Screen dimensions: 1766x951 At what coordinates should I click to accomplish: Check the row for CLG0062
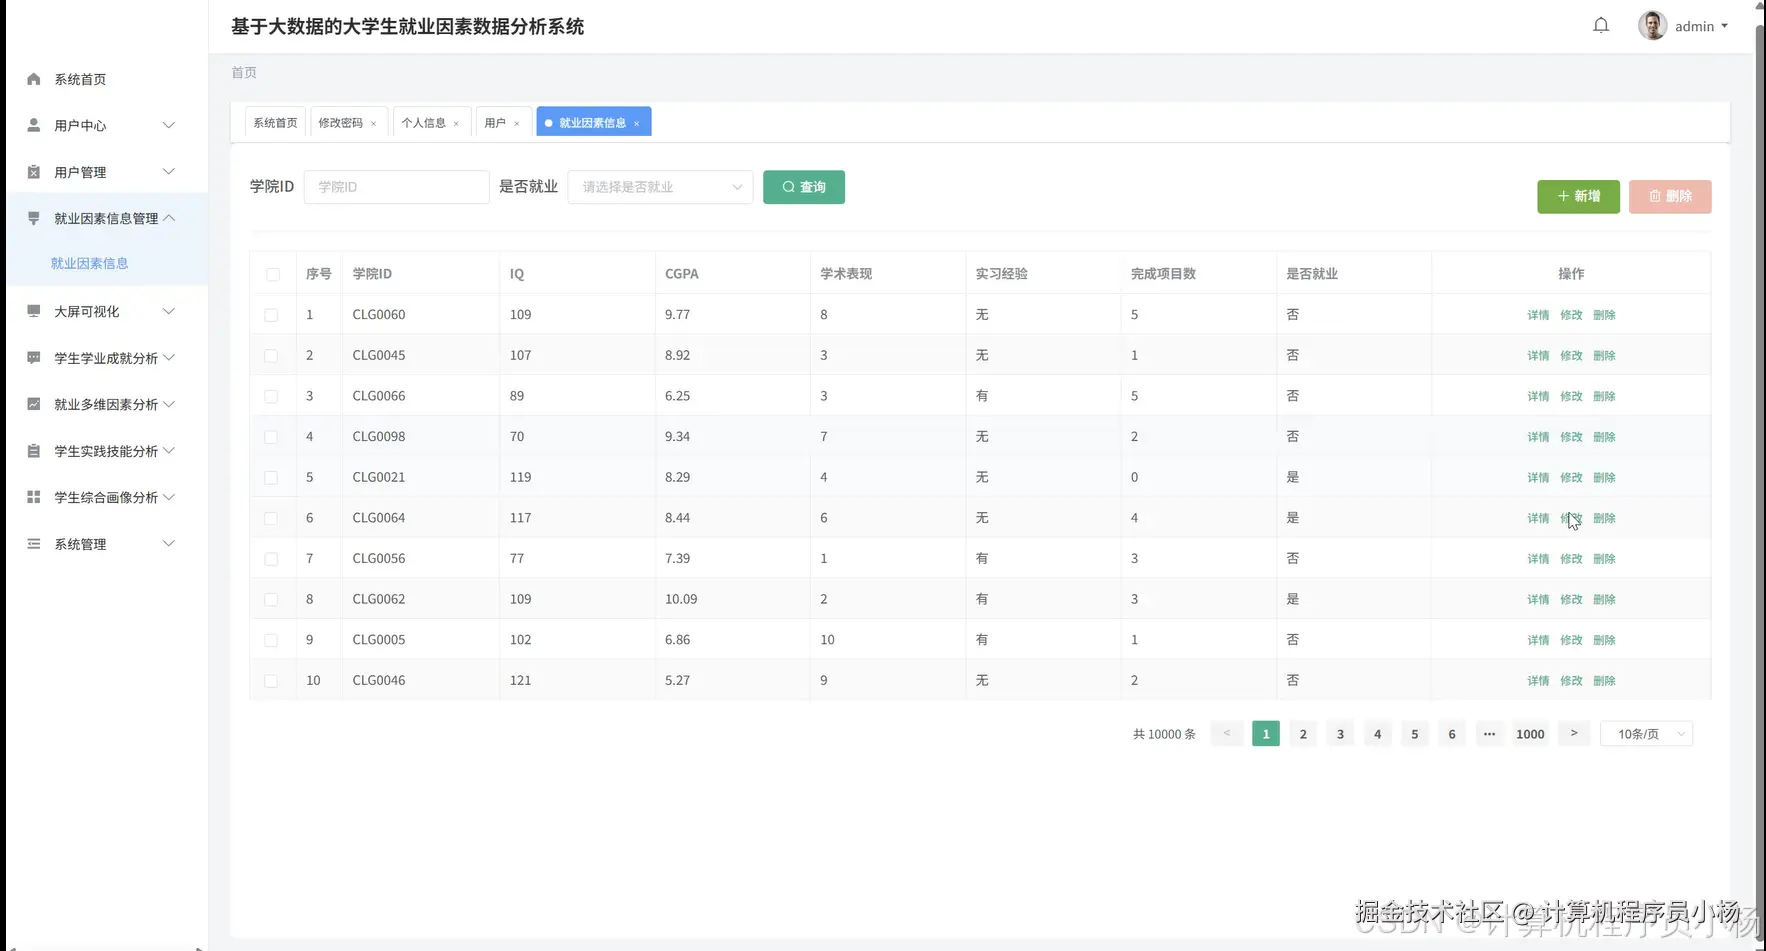(271, 599)
